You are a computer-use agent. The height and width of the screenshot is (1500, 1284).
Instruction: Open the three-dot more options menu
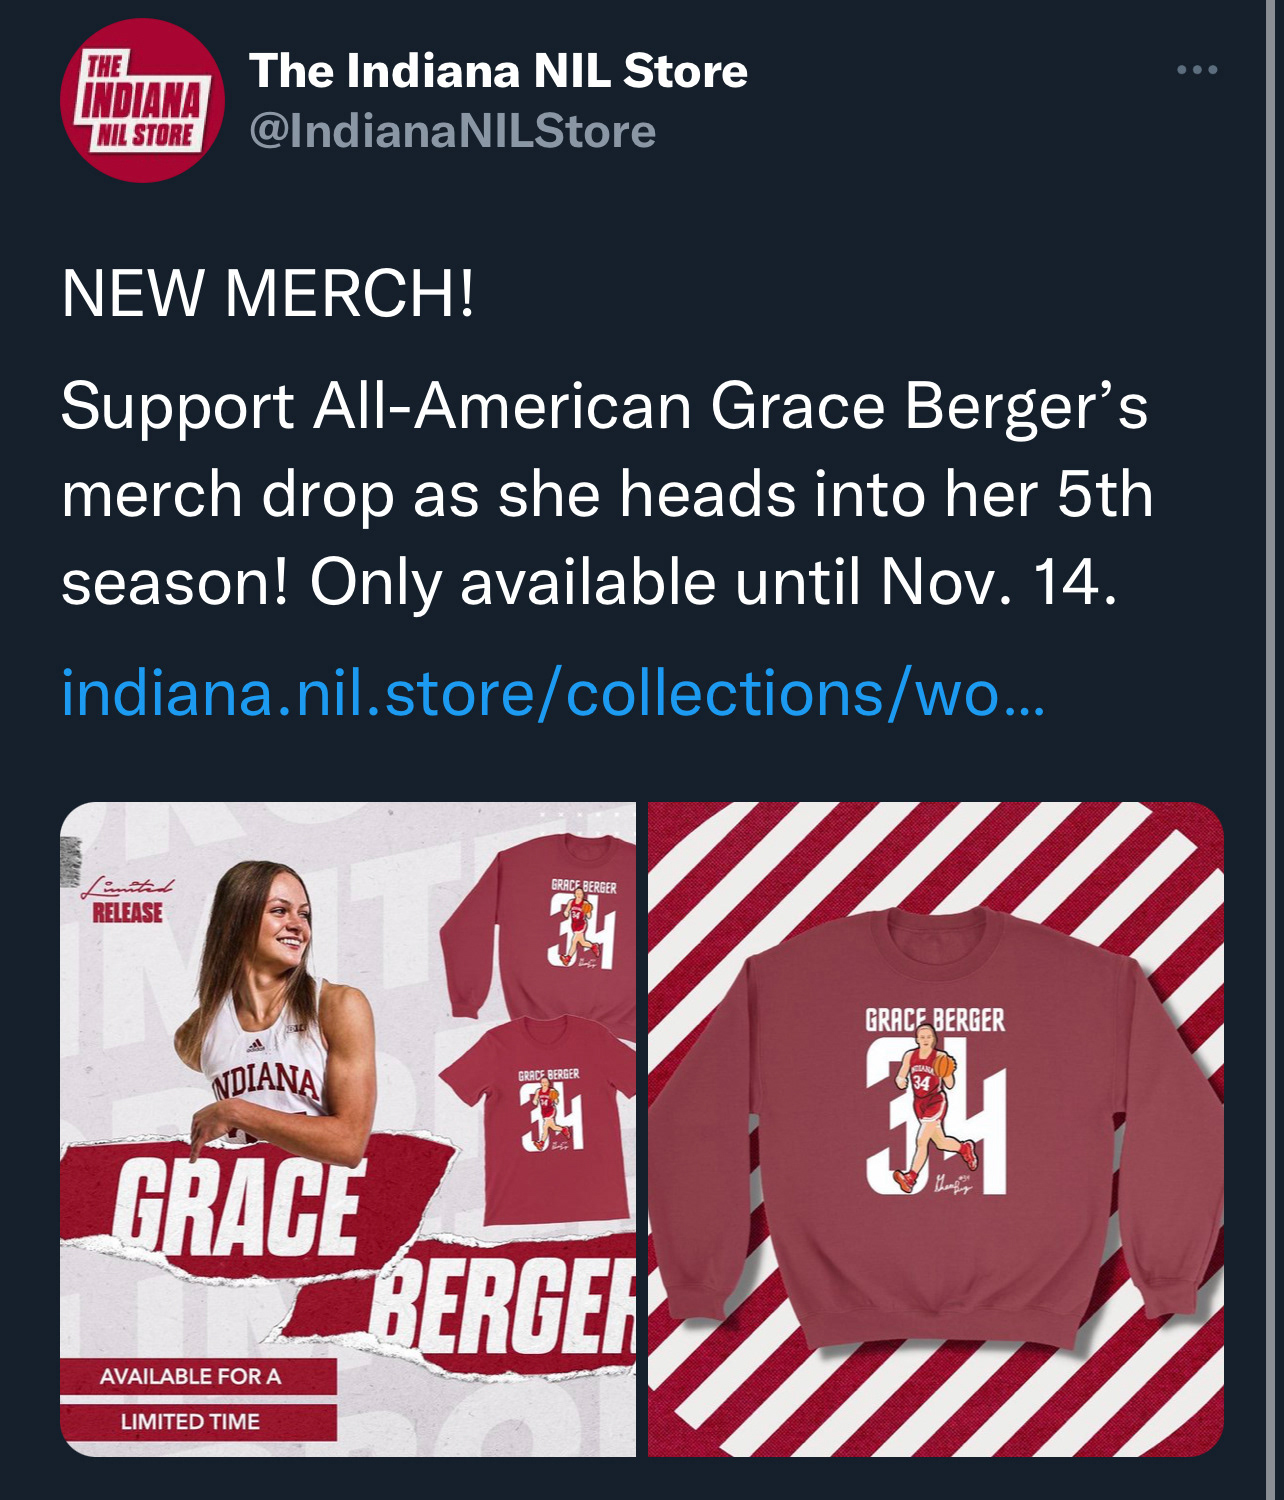(x=1197, y=70)
